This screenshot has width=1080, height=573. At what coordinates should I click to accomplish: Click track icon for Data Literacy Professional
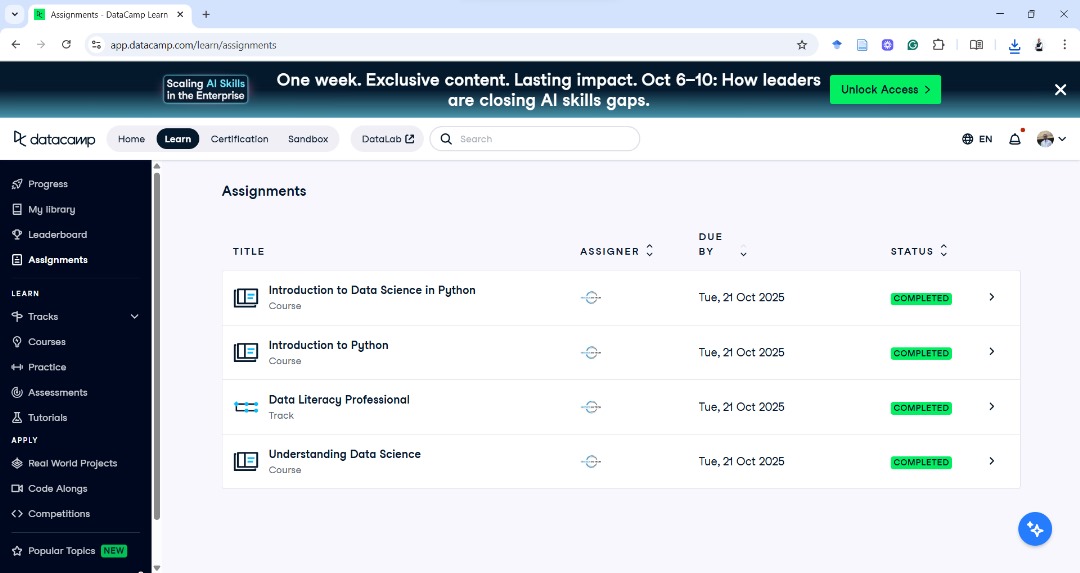pos(246,407)
